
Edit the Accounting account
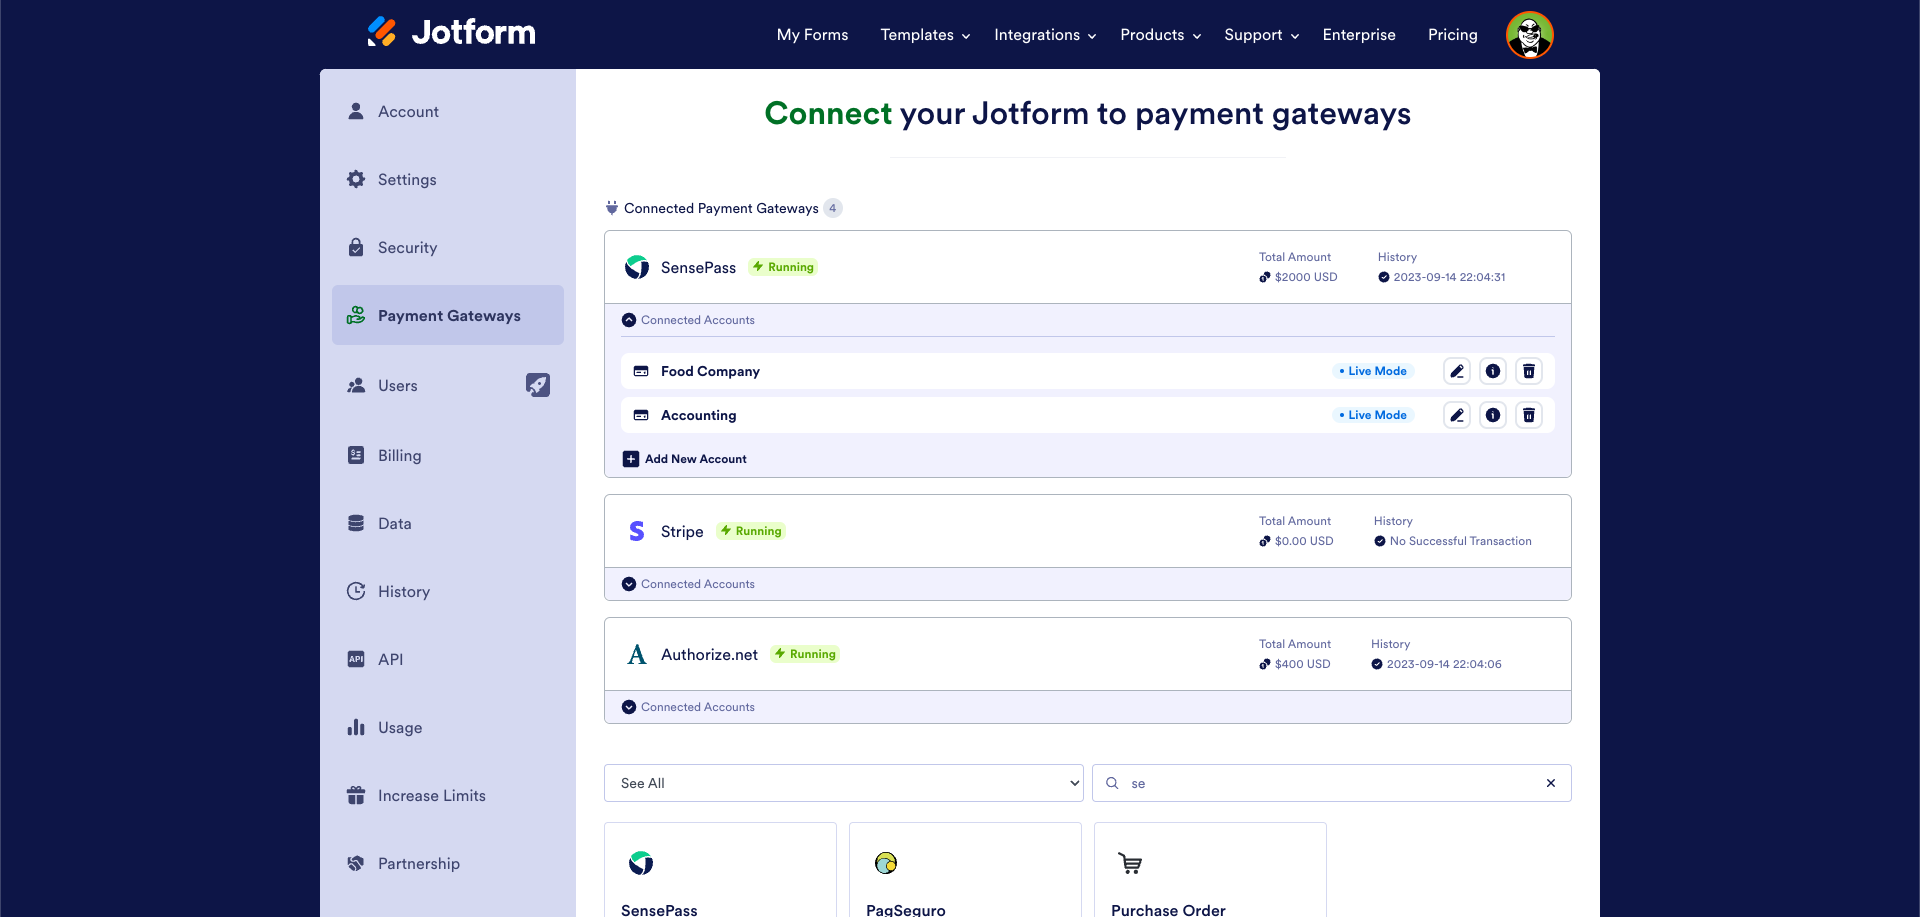point(1457,415)
